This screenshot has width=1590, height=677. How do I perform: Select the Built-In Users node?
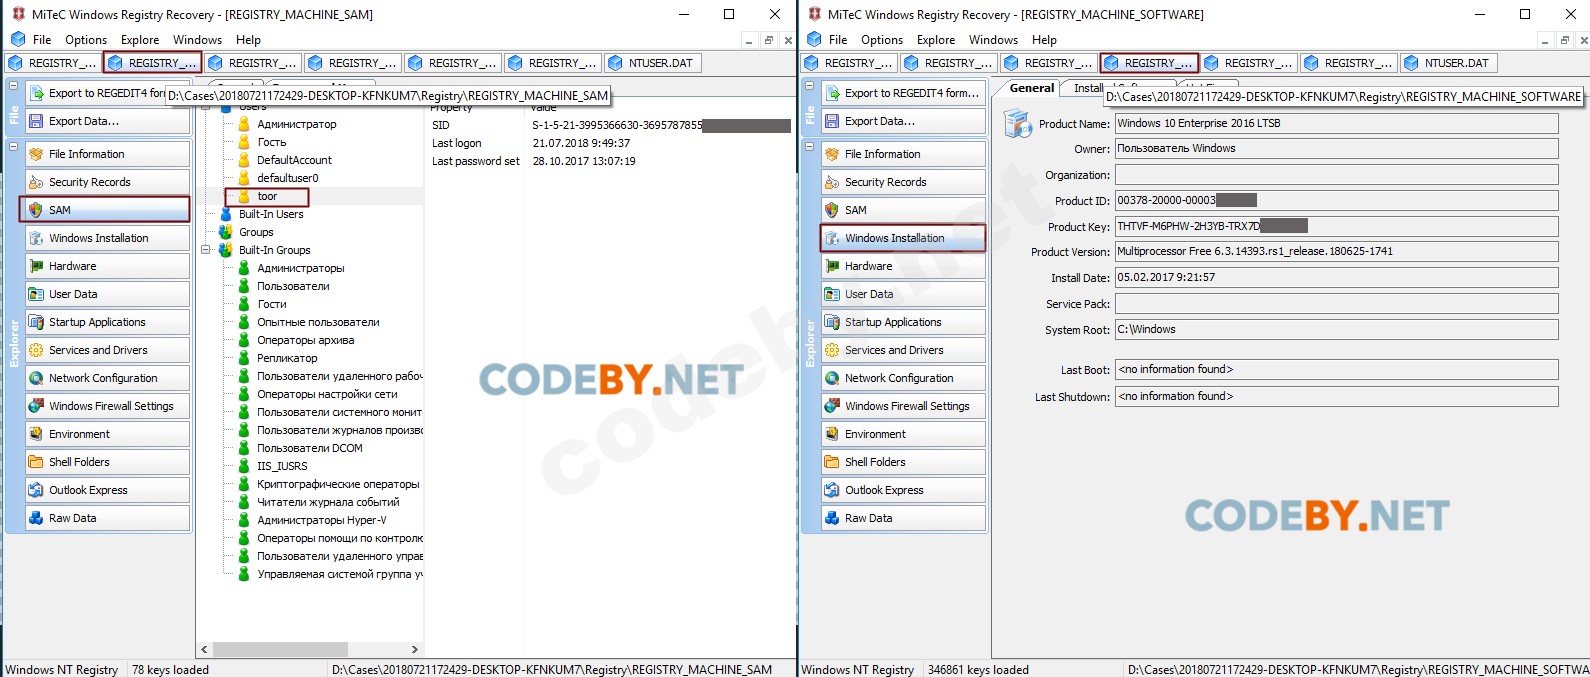point(271,214)
